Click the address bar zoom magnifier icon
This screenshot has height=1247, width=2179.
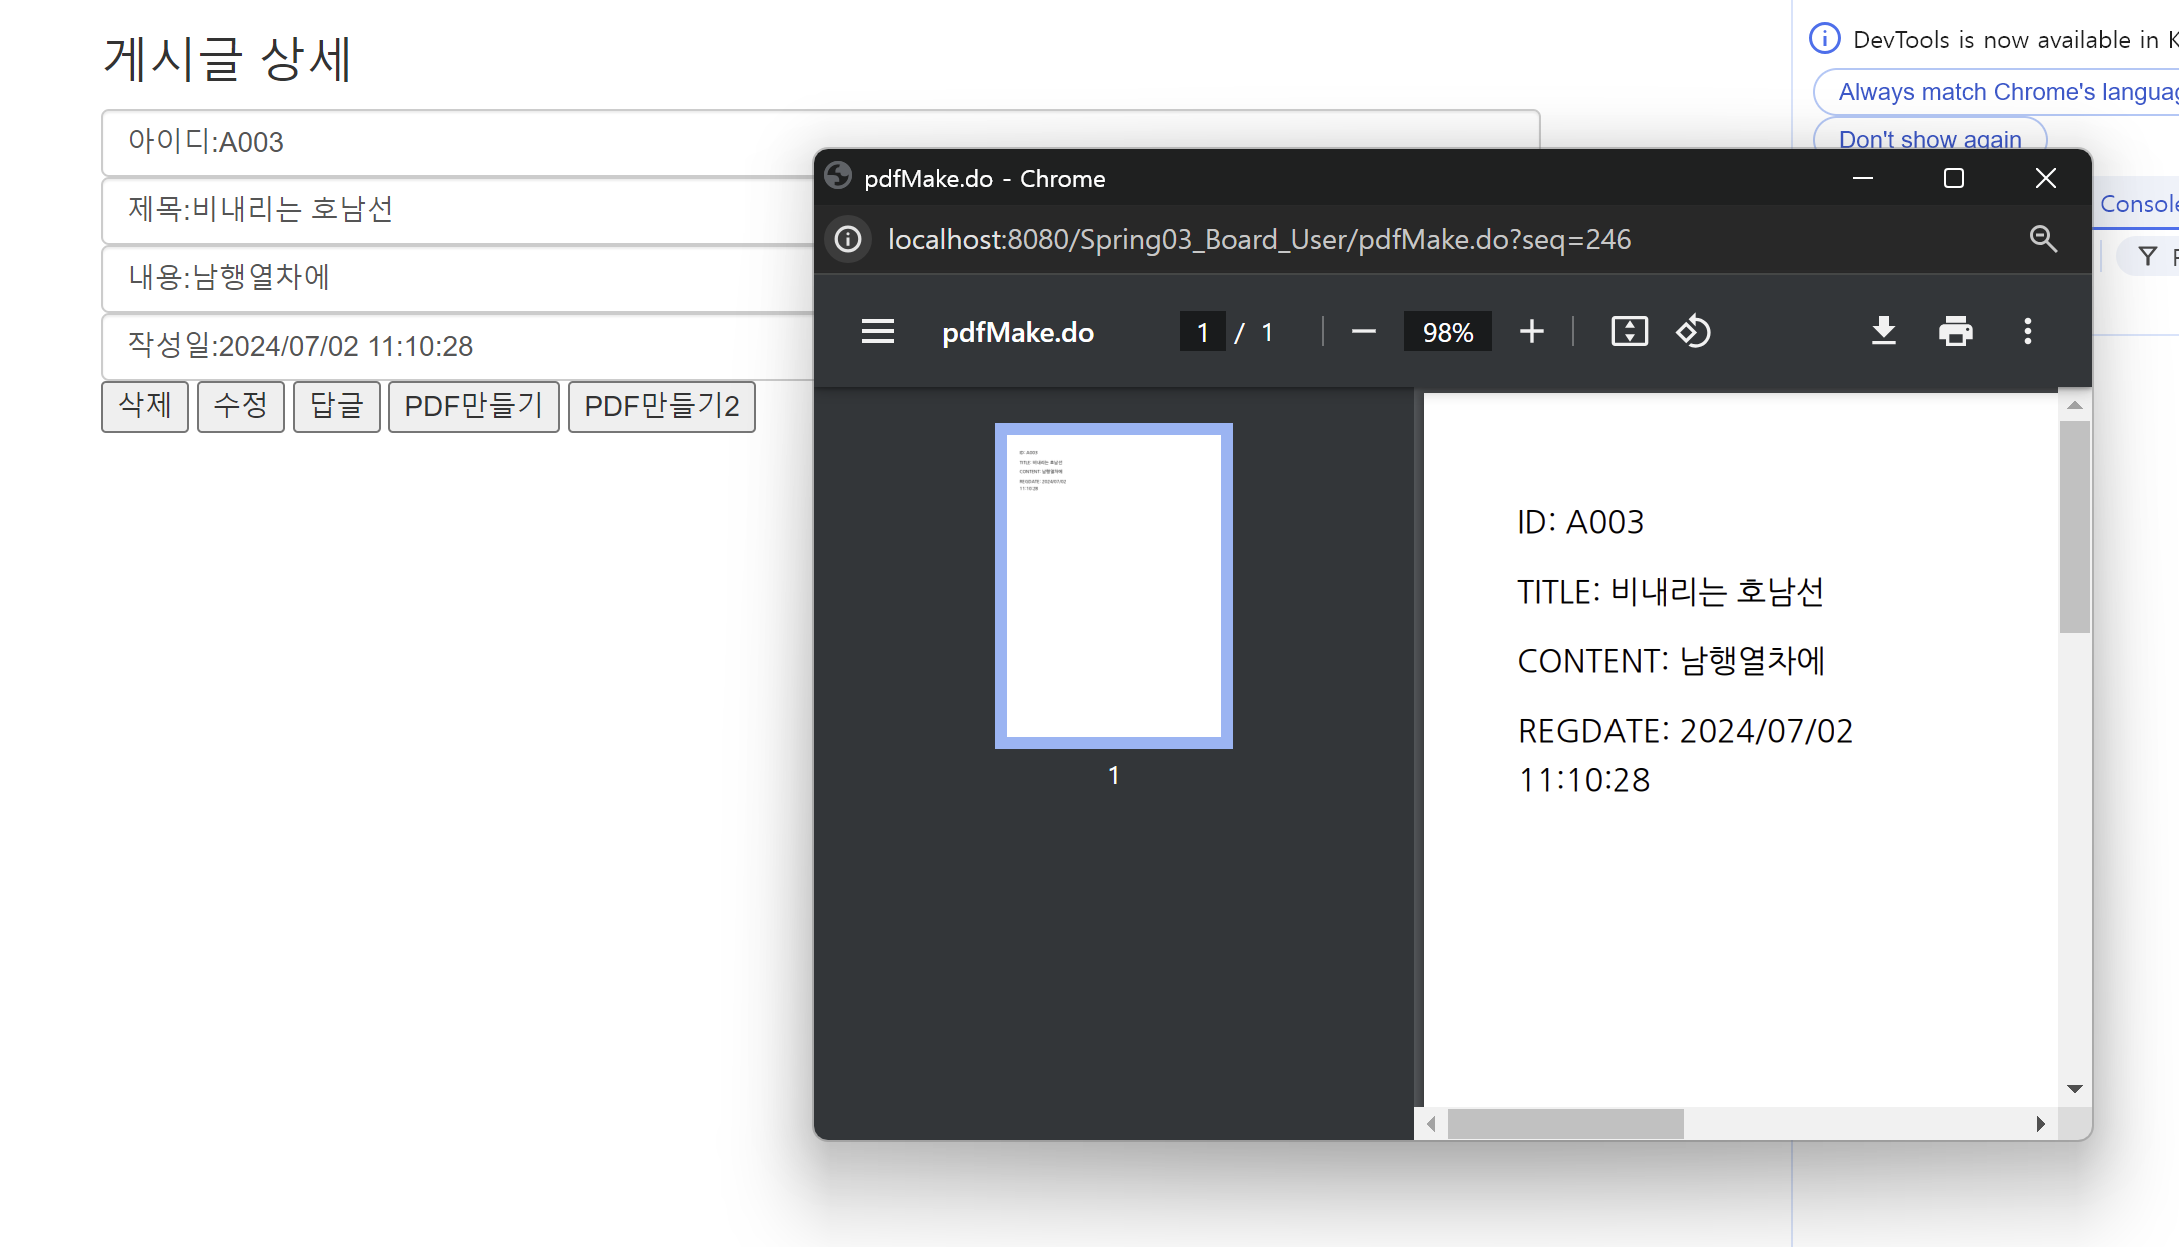(2043, 239)
